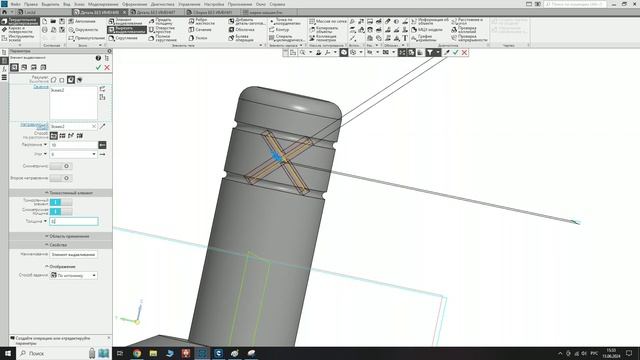Select the Булева операция tool
The width and height of the screenshot is (640, 360).
[x=241, y=38]
